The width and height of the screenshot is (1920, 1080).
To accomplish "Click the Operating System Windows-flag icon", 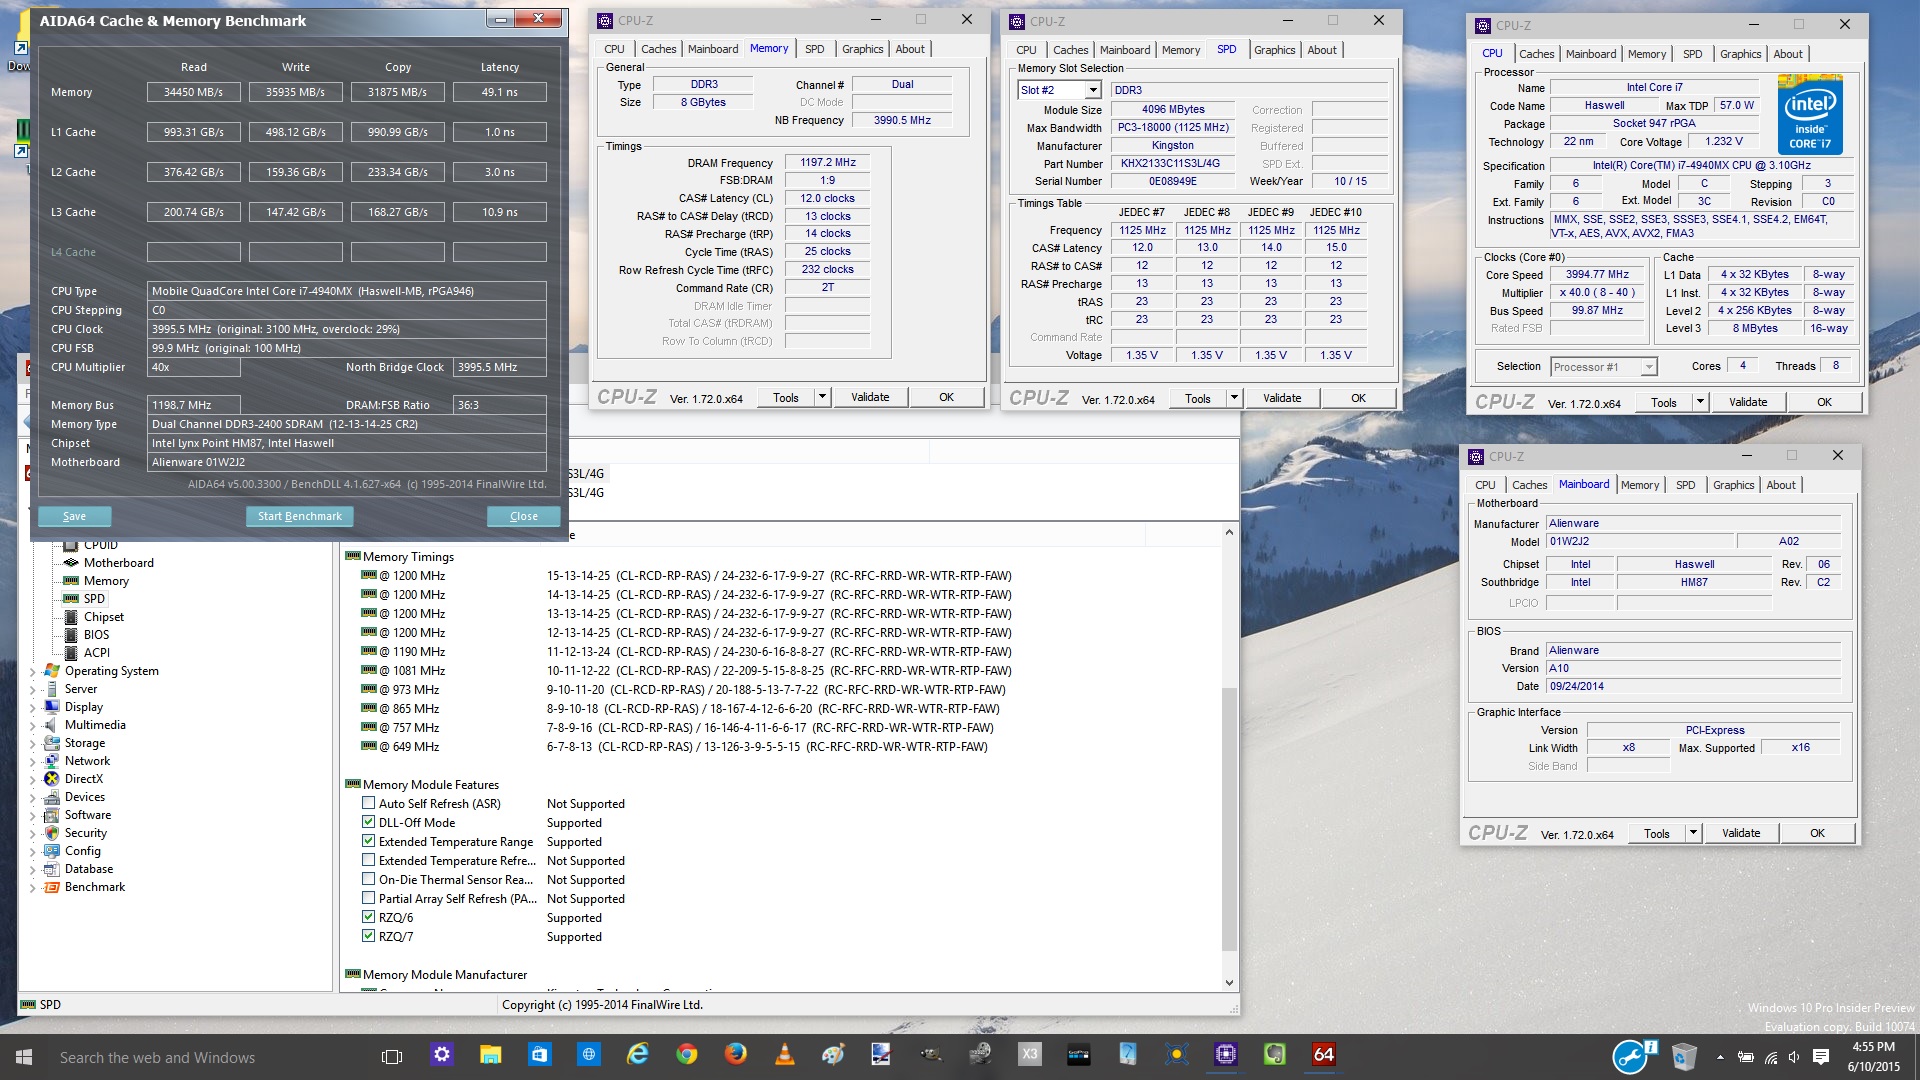I will coord(52,671).
